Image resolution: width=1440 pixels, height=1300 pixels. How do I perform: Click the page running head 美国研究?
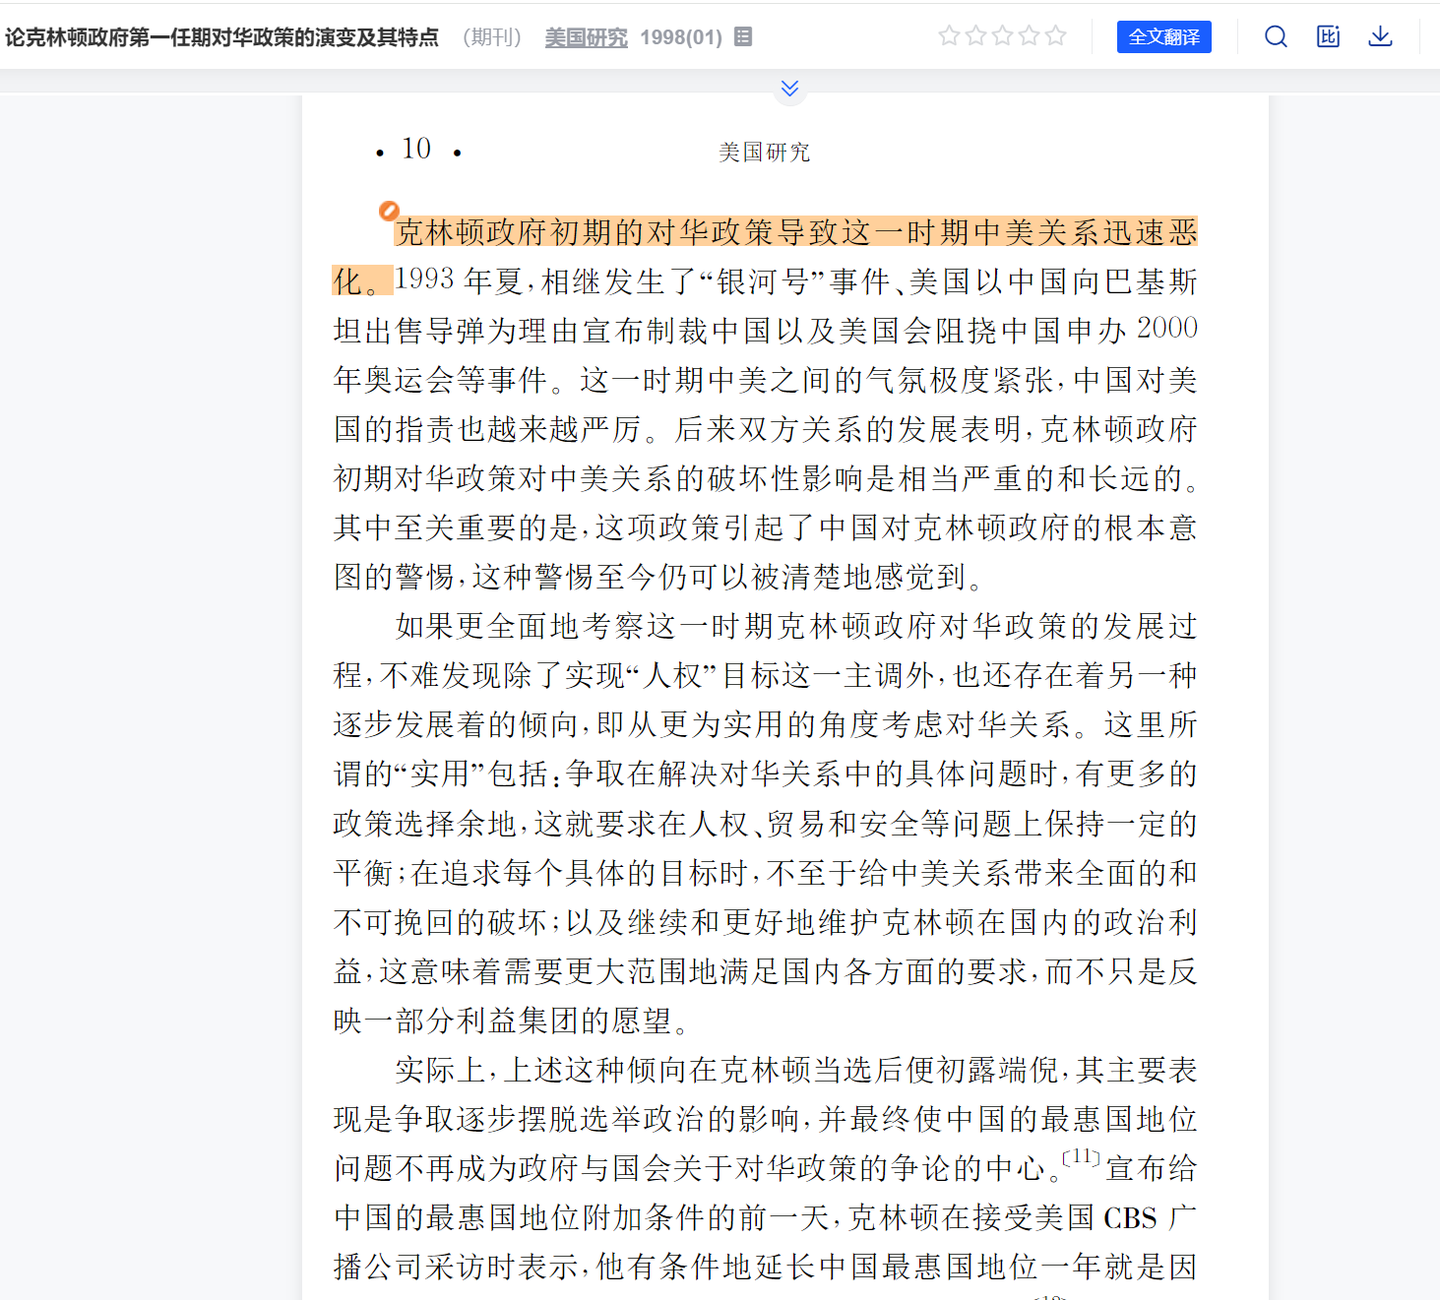click(764, 152)
